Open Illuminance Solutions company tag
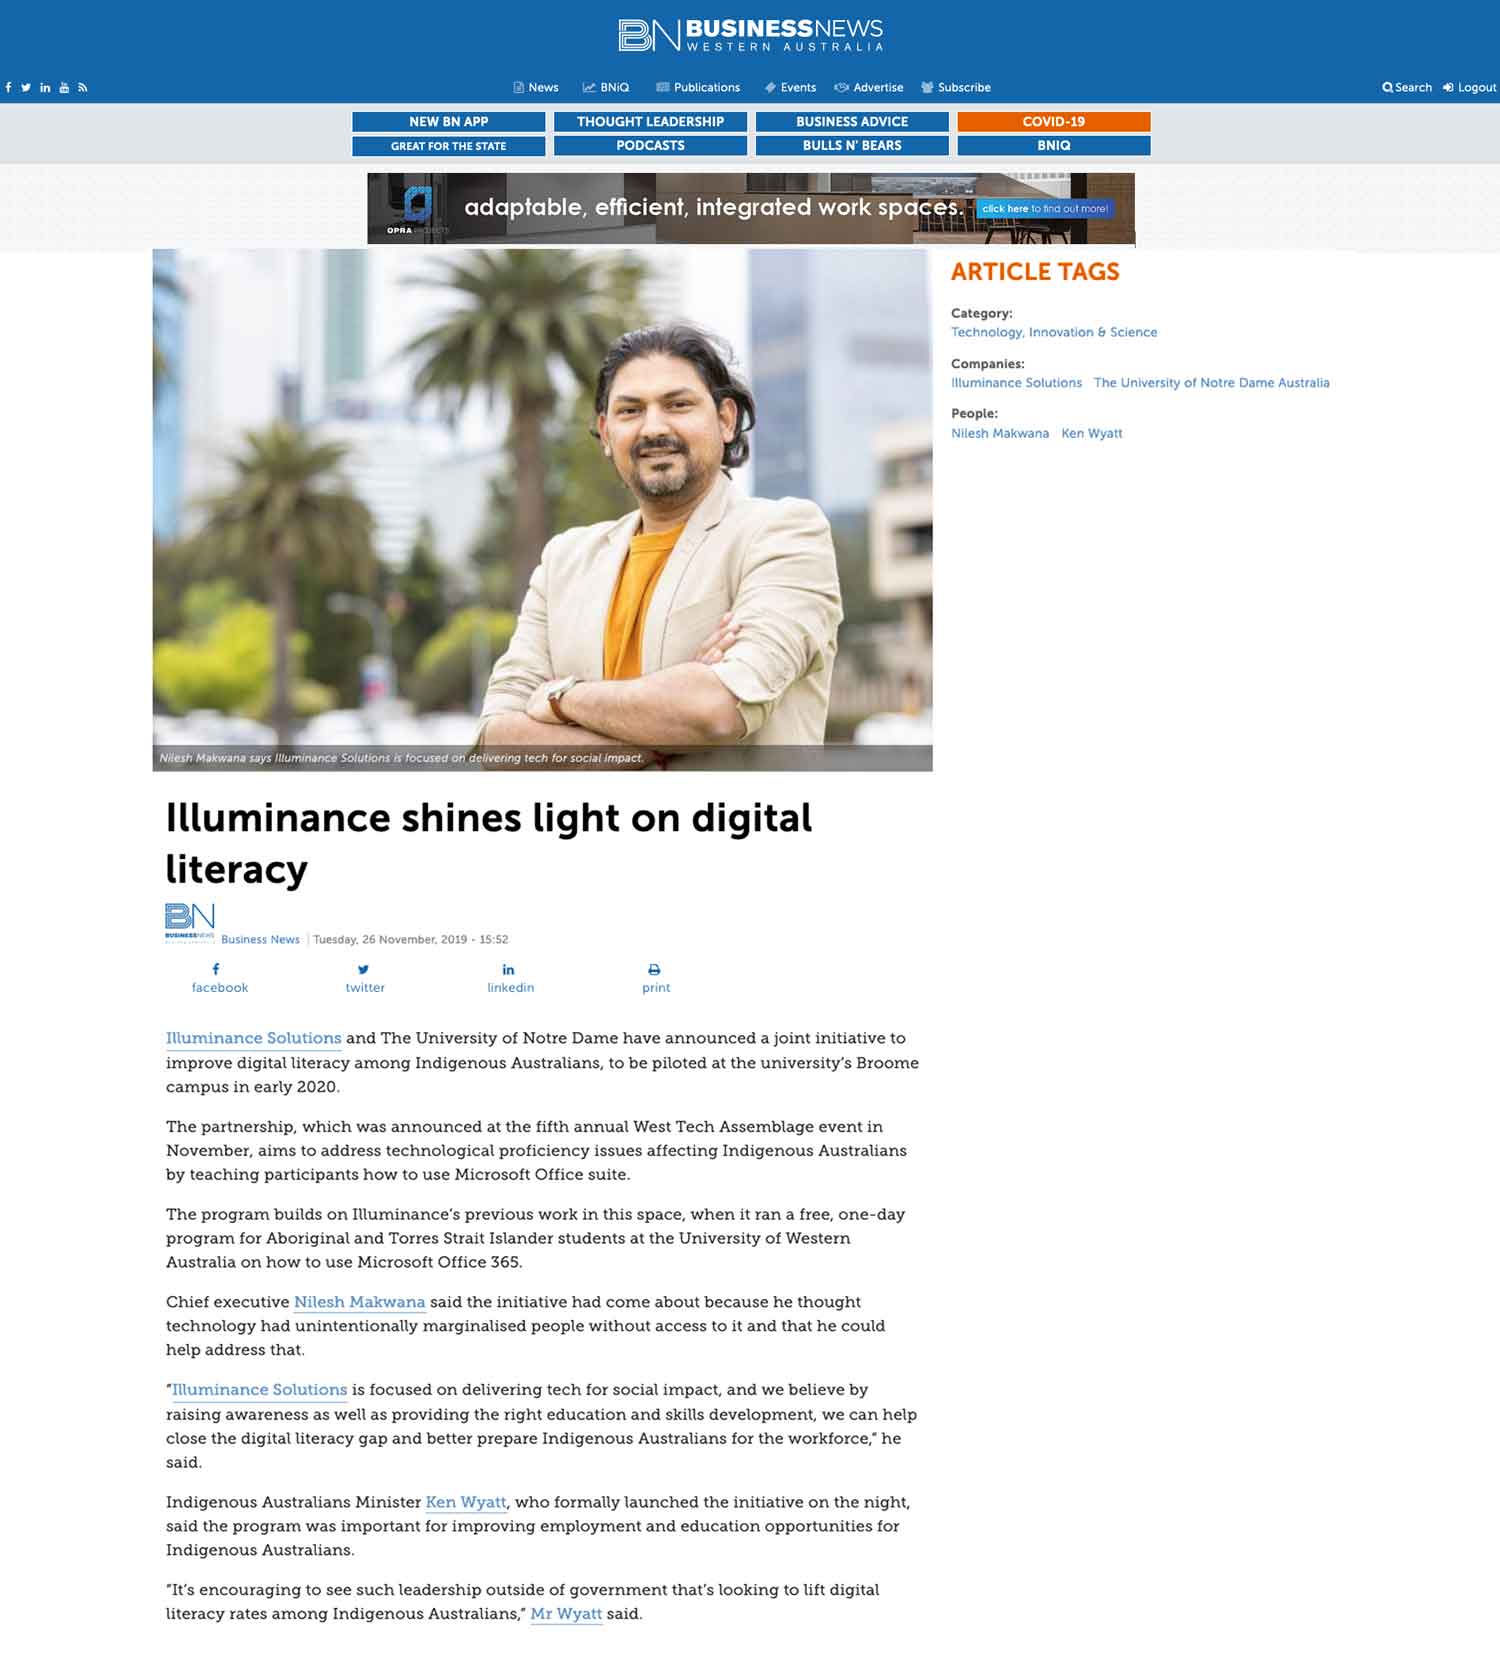The image size is (1500, 1665). (x=1016, y=383)
